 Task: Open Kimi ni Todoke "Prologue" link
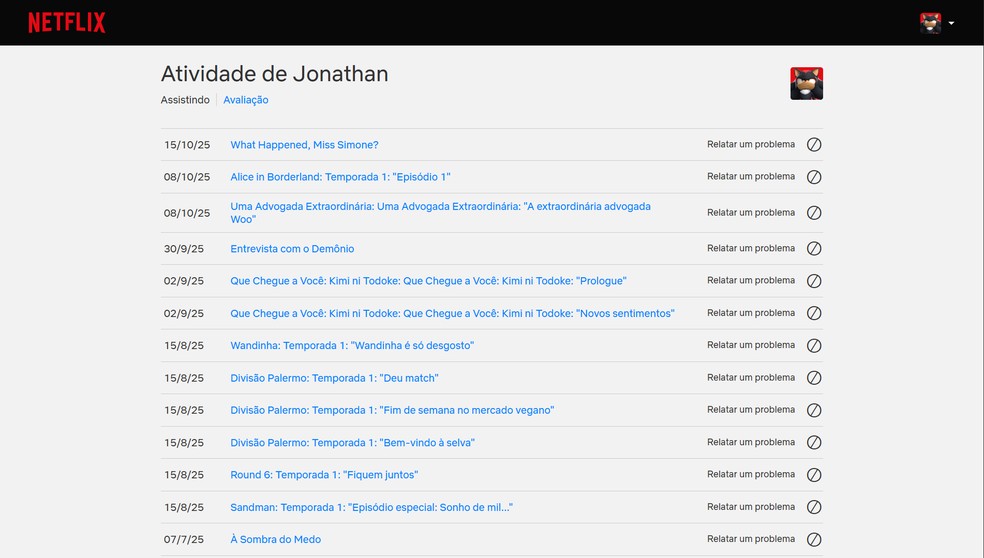pos(428,281)
